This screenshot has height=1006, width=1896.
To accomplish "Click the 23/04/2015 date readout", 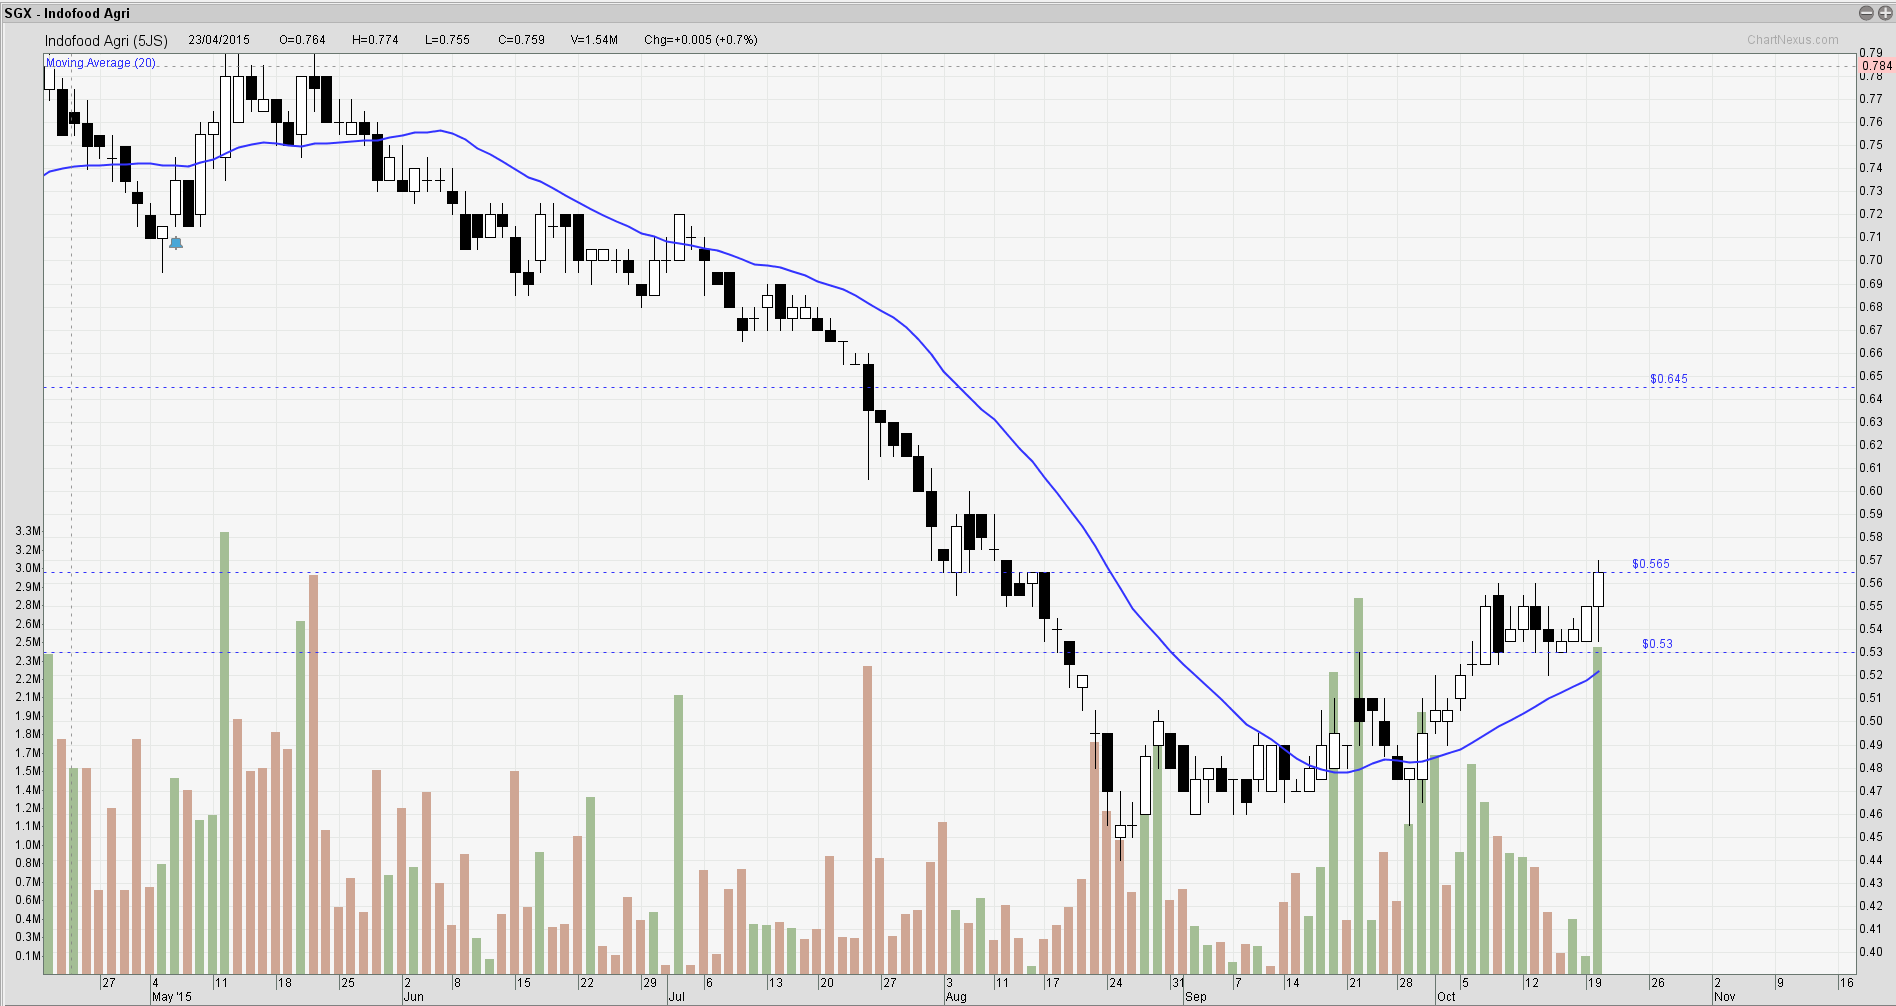I will click(219, 40).
